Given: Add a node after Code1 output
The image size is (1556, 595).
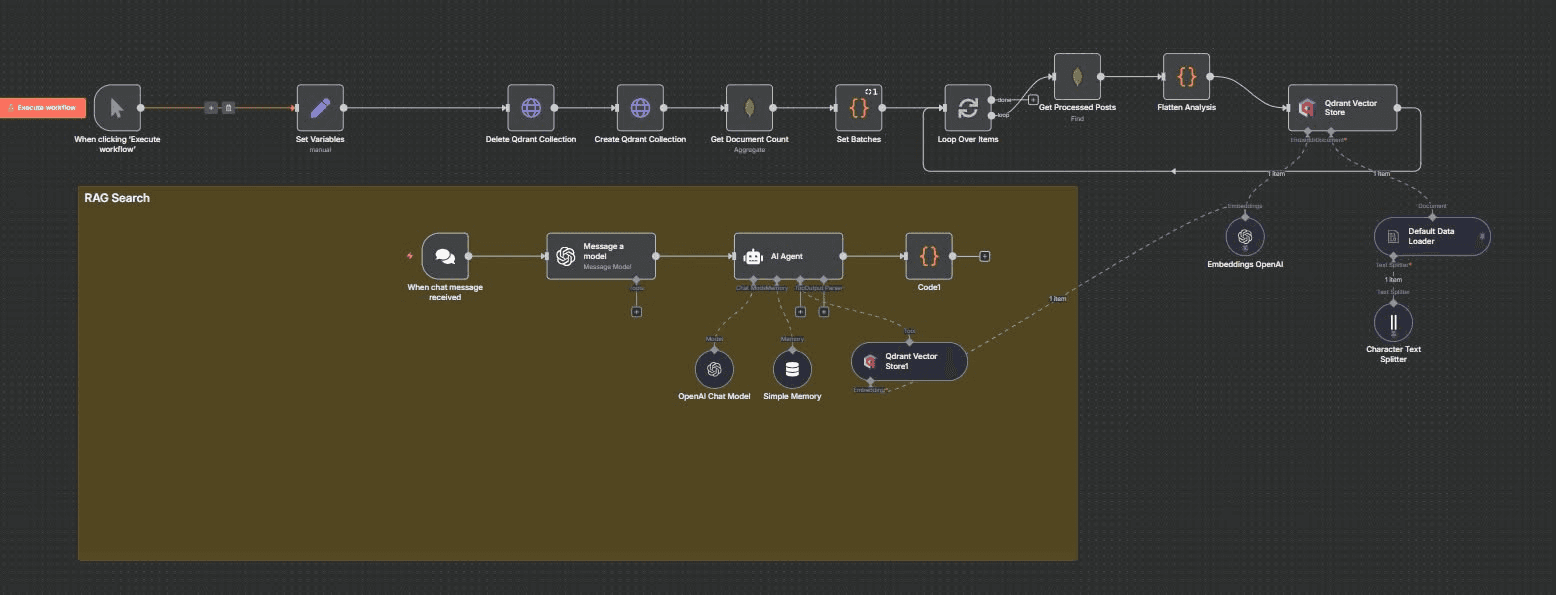Looking at the screenshot, I should click(x=985, y=256).
